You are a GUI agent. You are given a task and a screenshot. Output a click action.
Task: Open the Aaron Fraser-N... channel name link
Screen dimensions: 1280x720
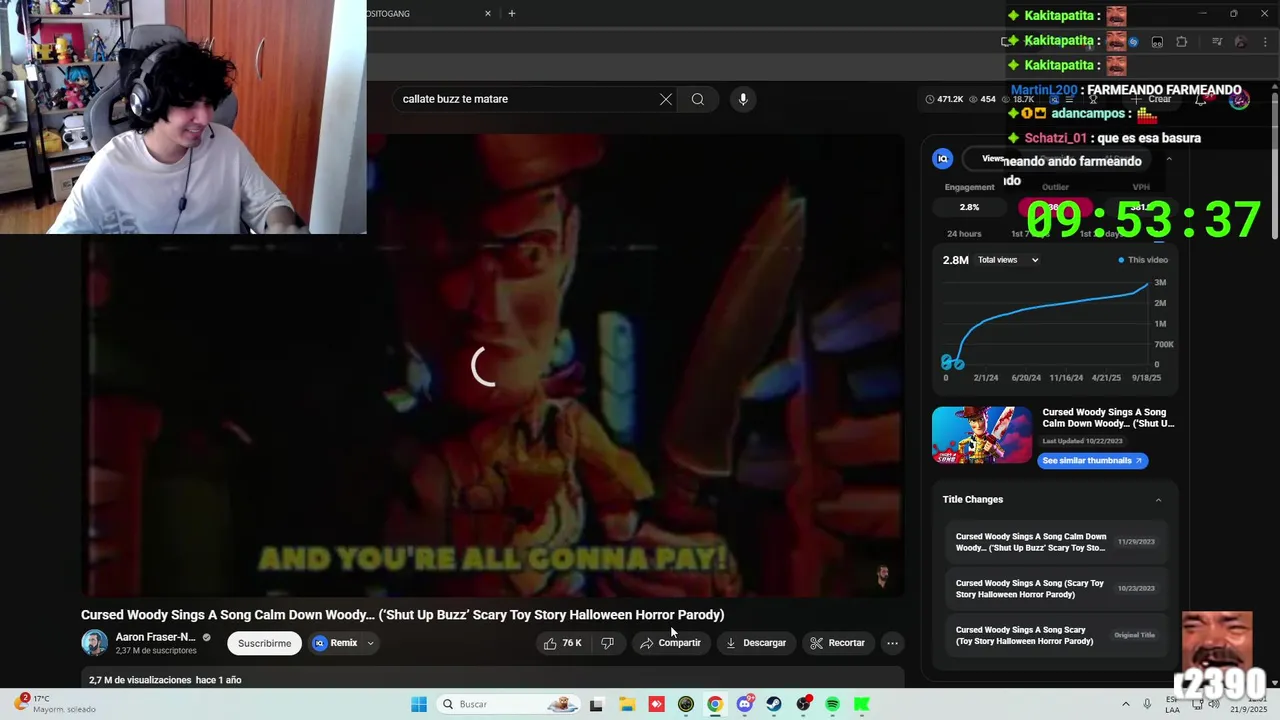[x=155, y=637]
